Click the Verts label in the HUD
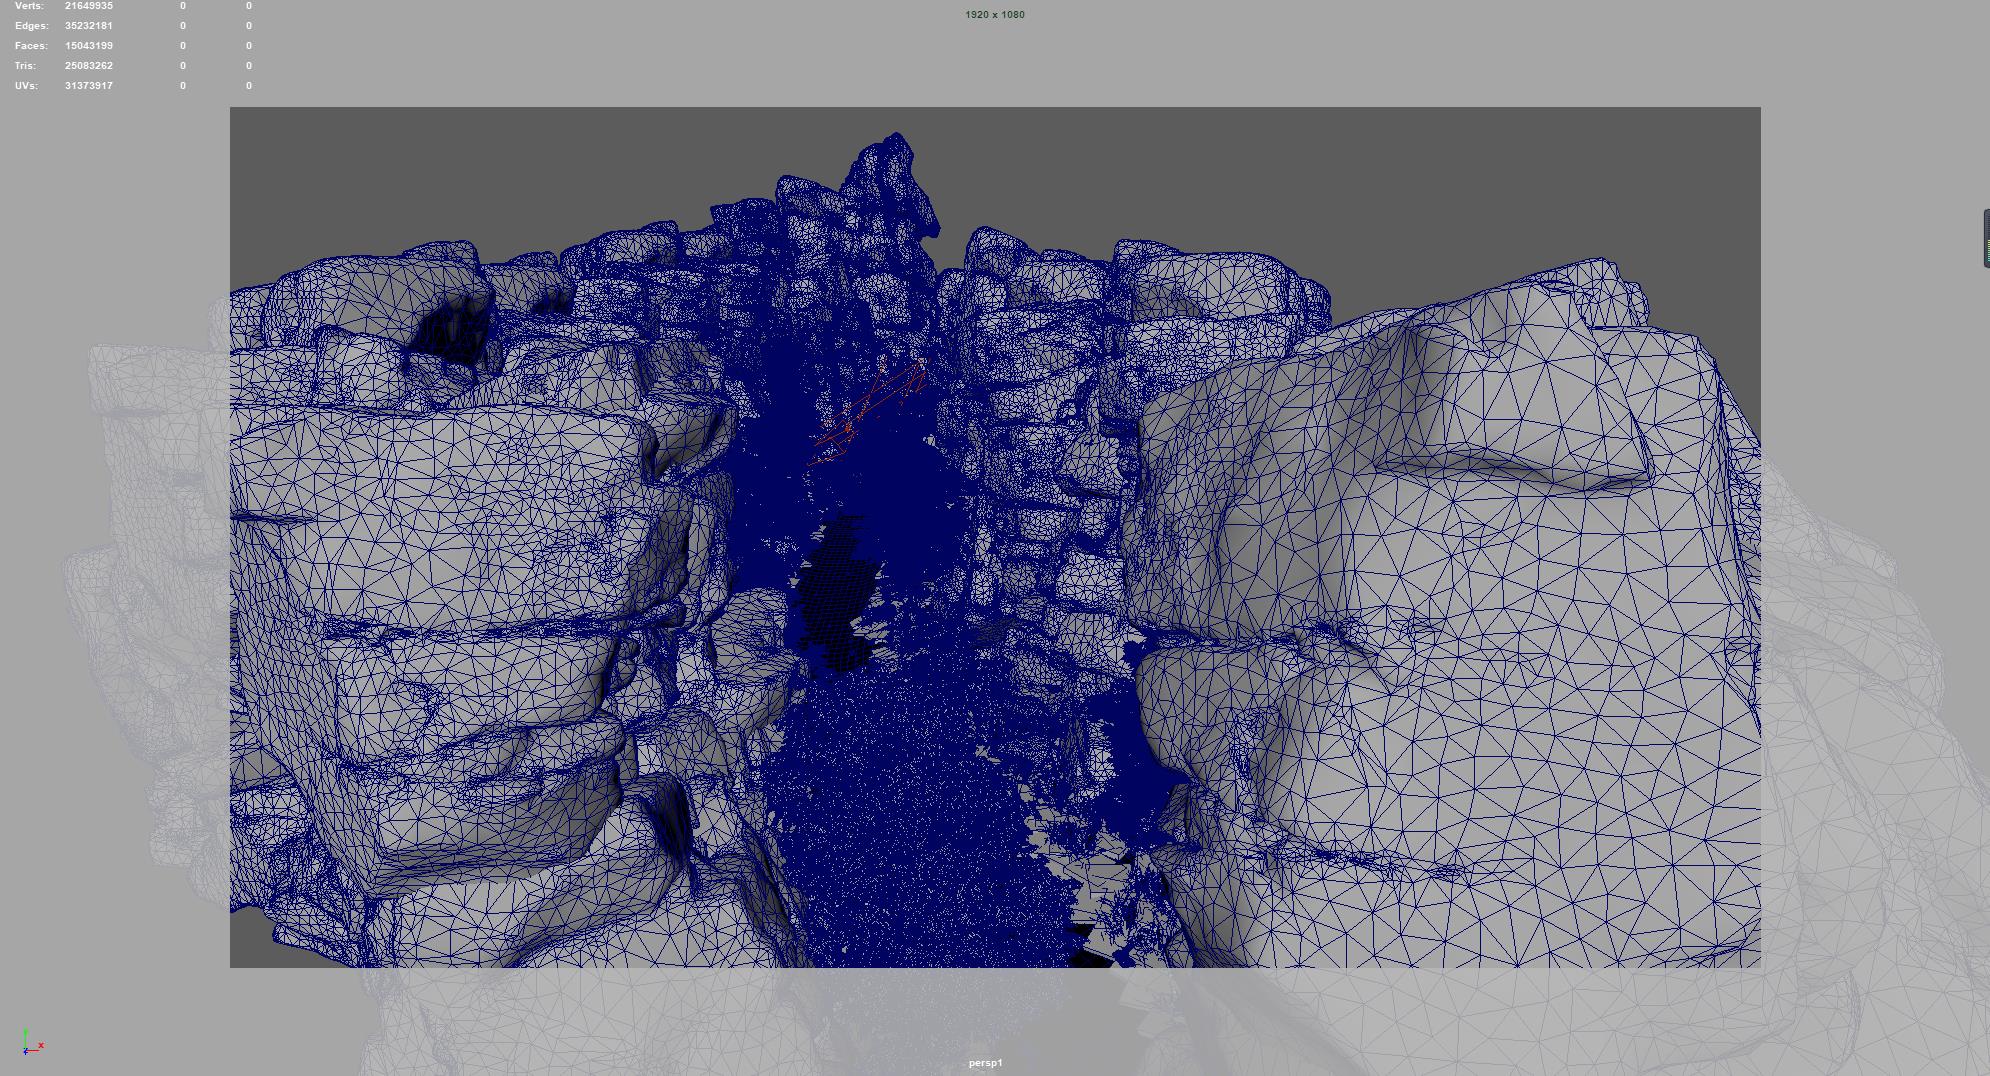1990x1076 pixels. click(29, 6)
